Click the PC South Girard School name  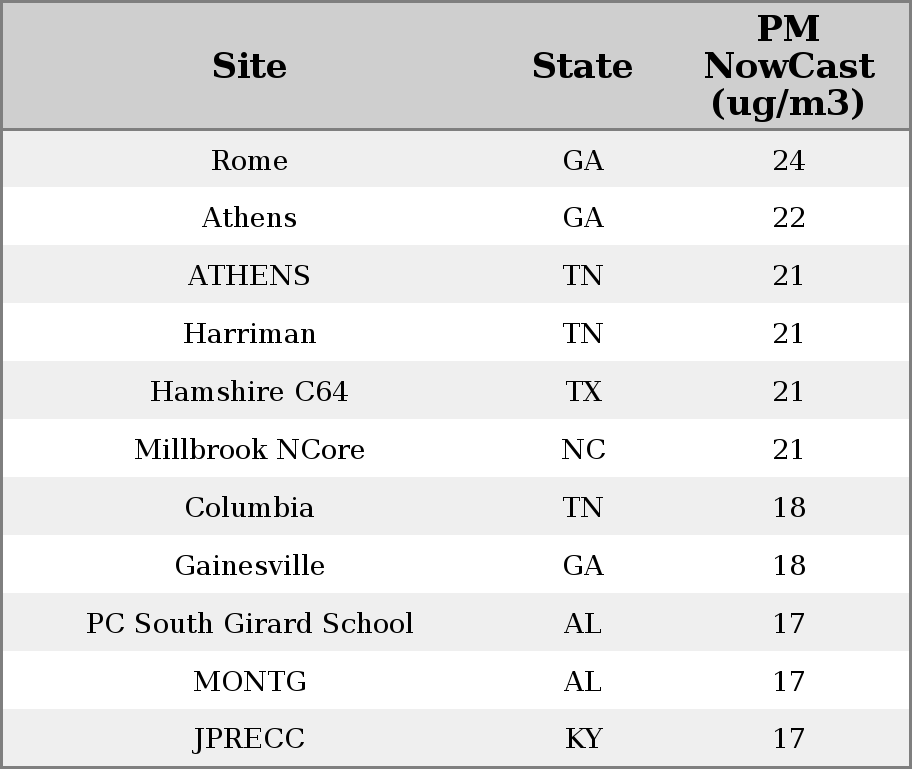tap(250, 623)
